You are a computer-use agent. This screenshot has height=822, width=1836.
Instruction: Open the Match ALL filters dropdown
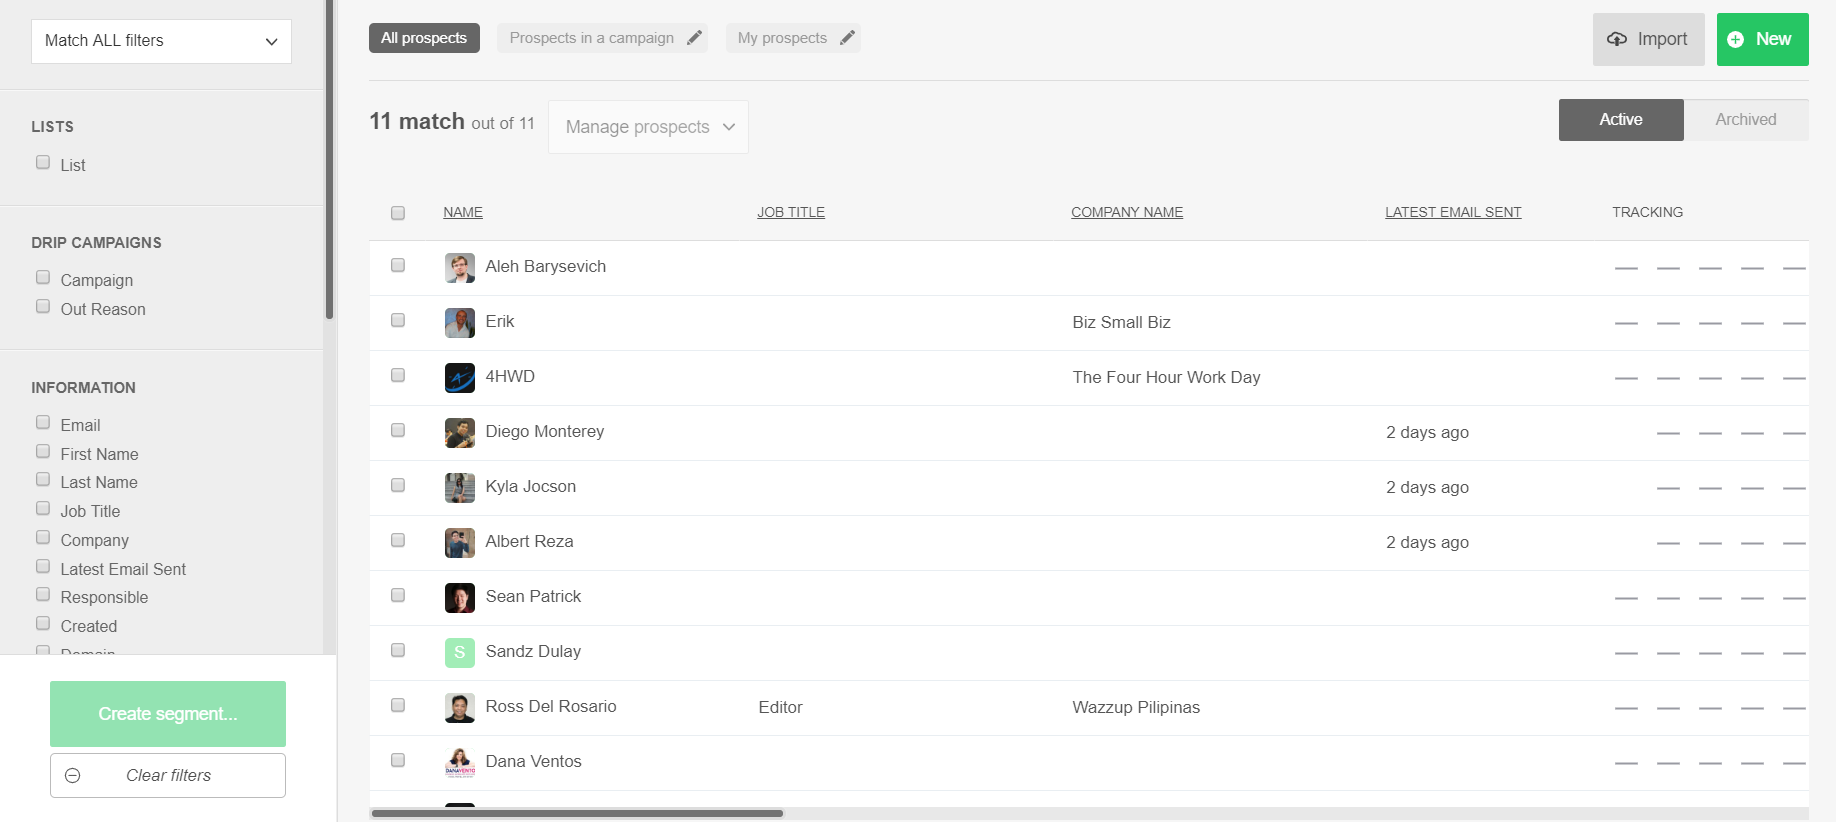tap(161, 41)
